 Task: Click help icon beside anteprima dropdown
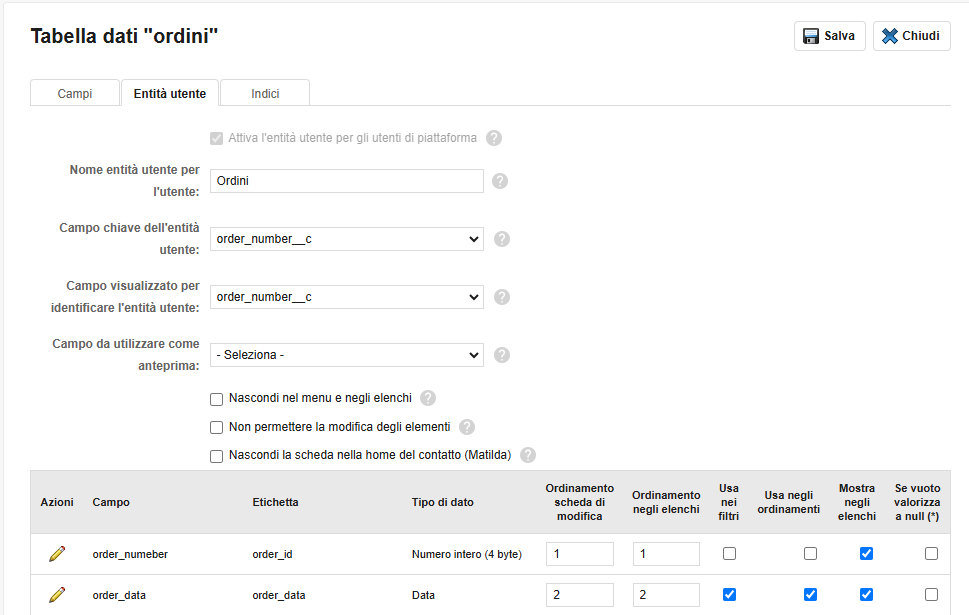point(502,355)
